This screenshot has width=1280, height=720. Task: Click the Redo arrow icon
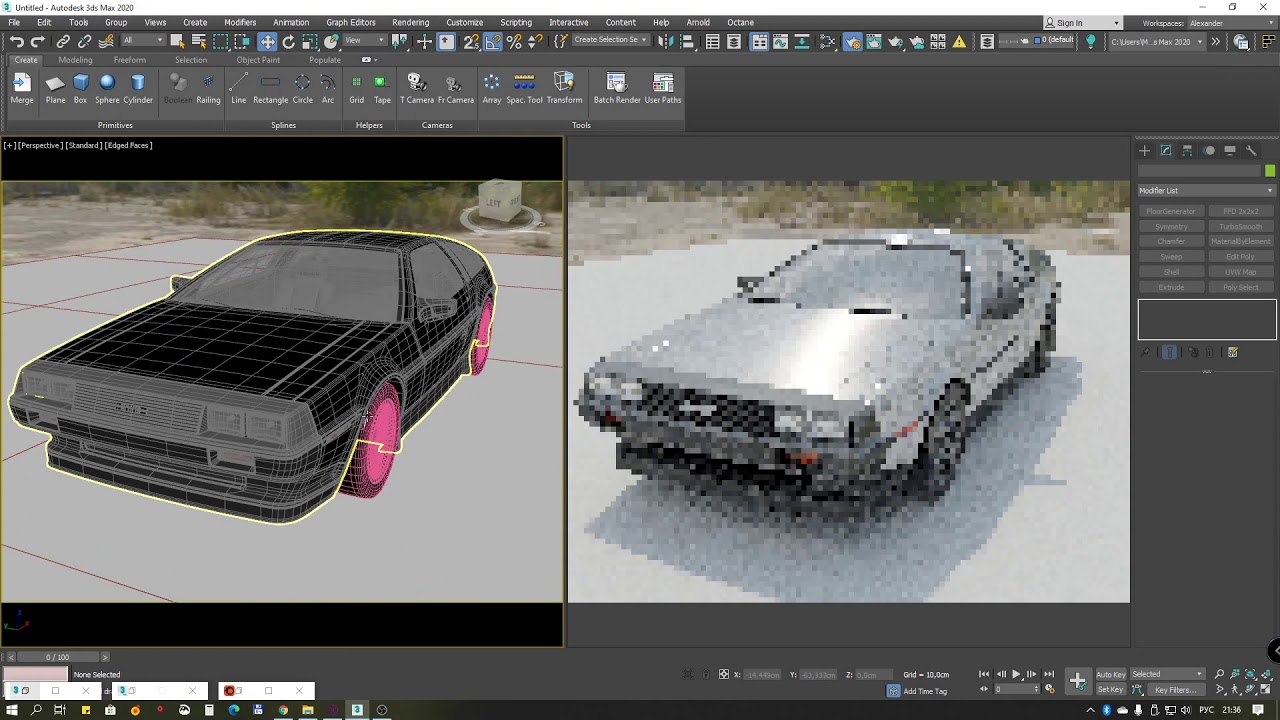tap(38, 41)
